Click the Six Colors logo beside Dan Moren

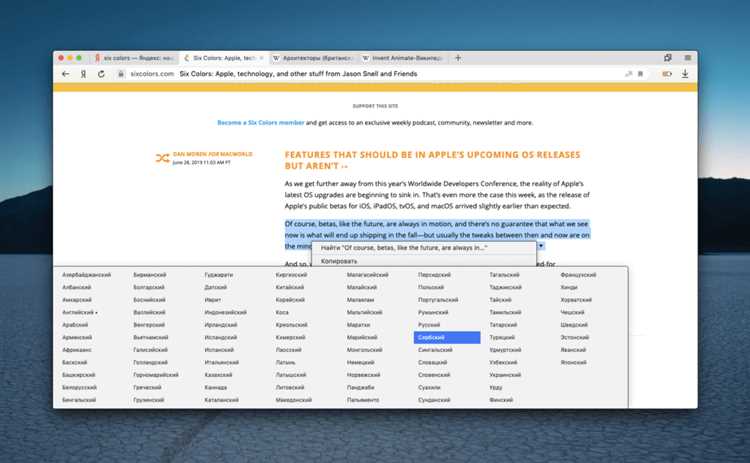tap(162, 158)
